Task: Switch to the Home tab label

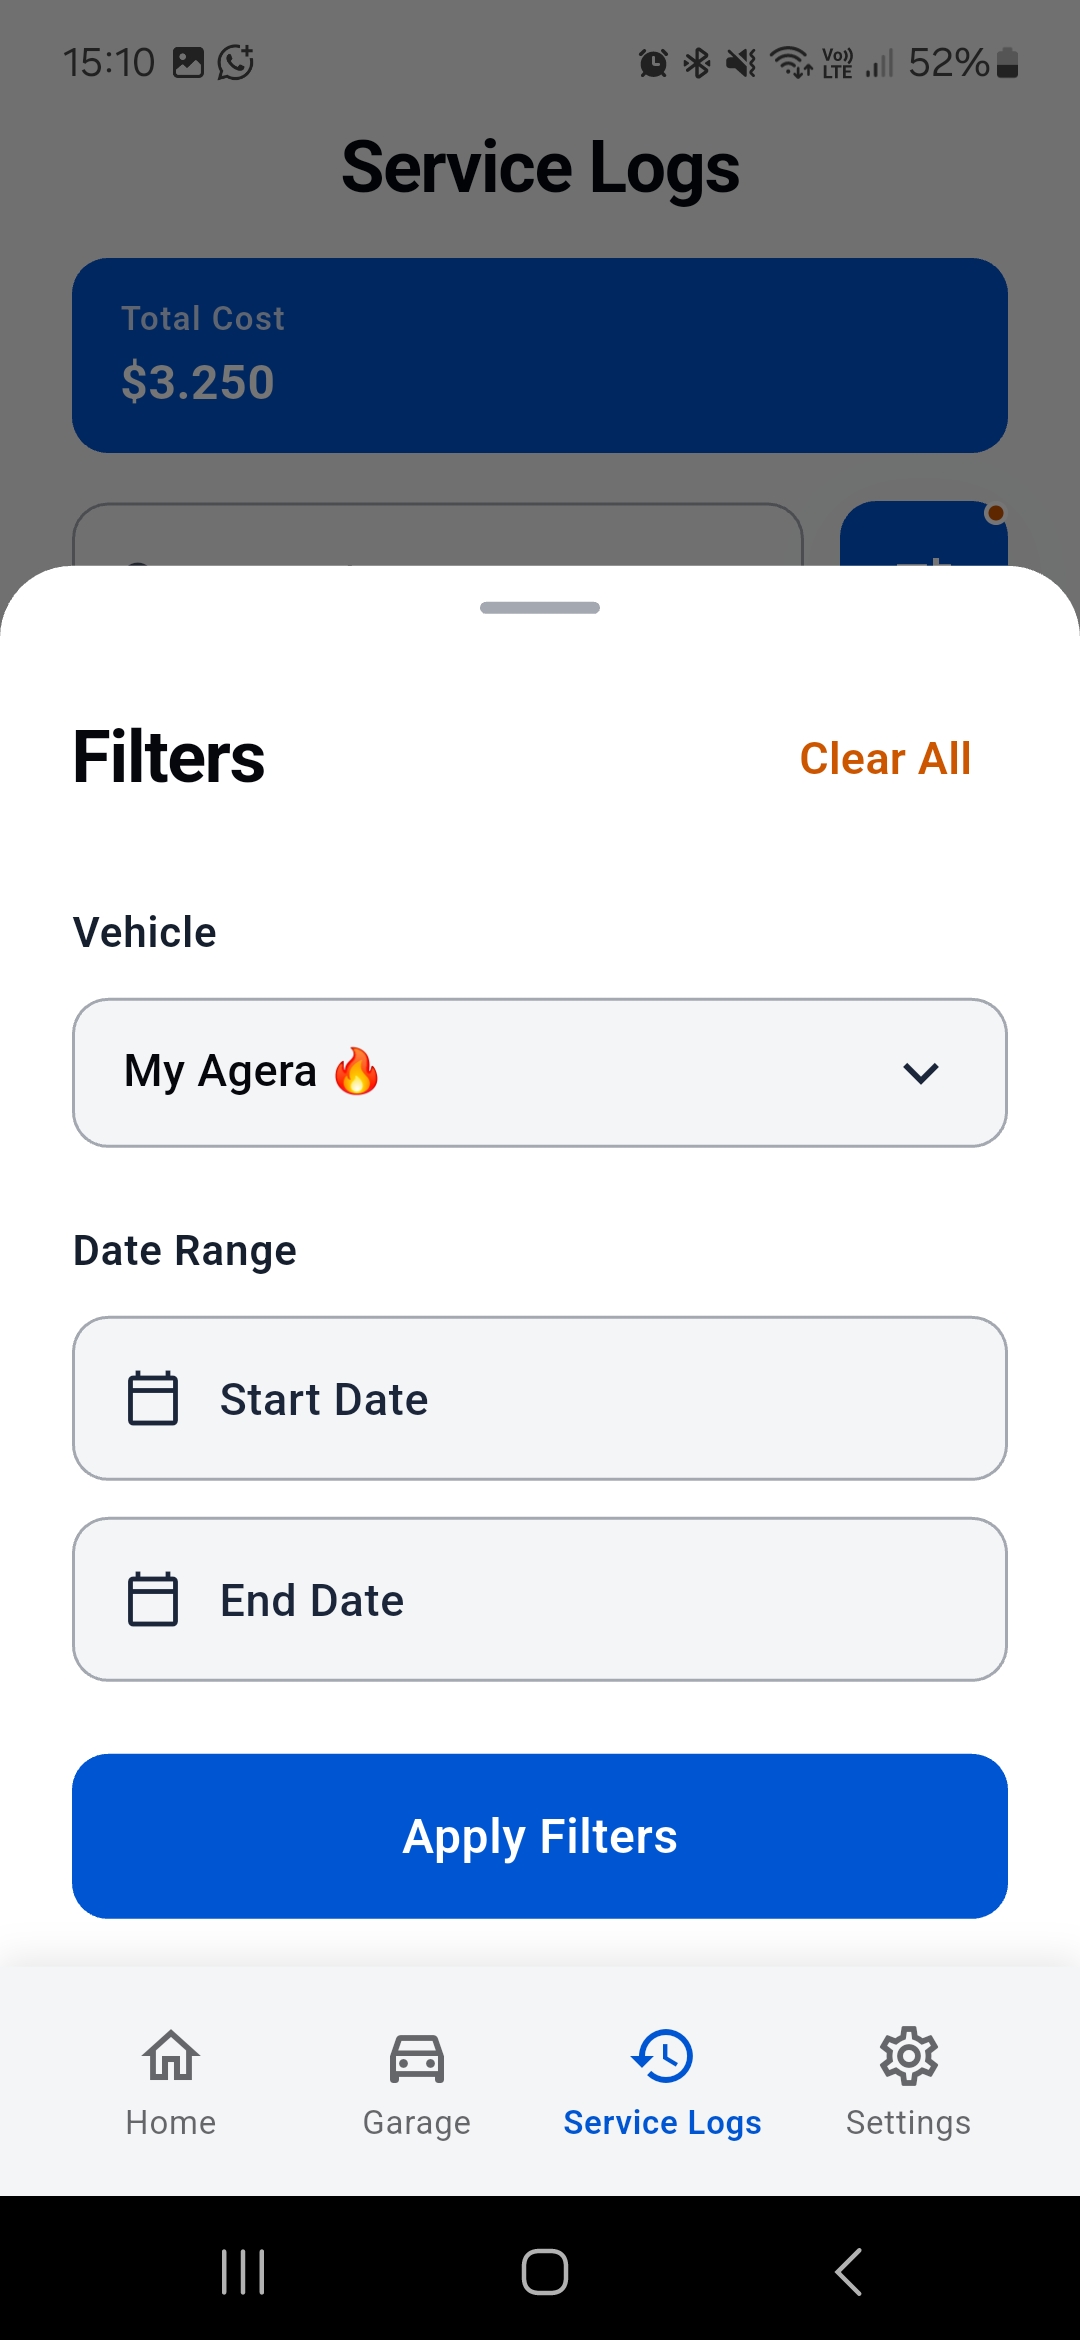Action: pyautogui.click(x=169, y=2121)
